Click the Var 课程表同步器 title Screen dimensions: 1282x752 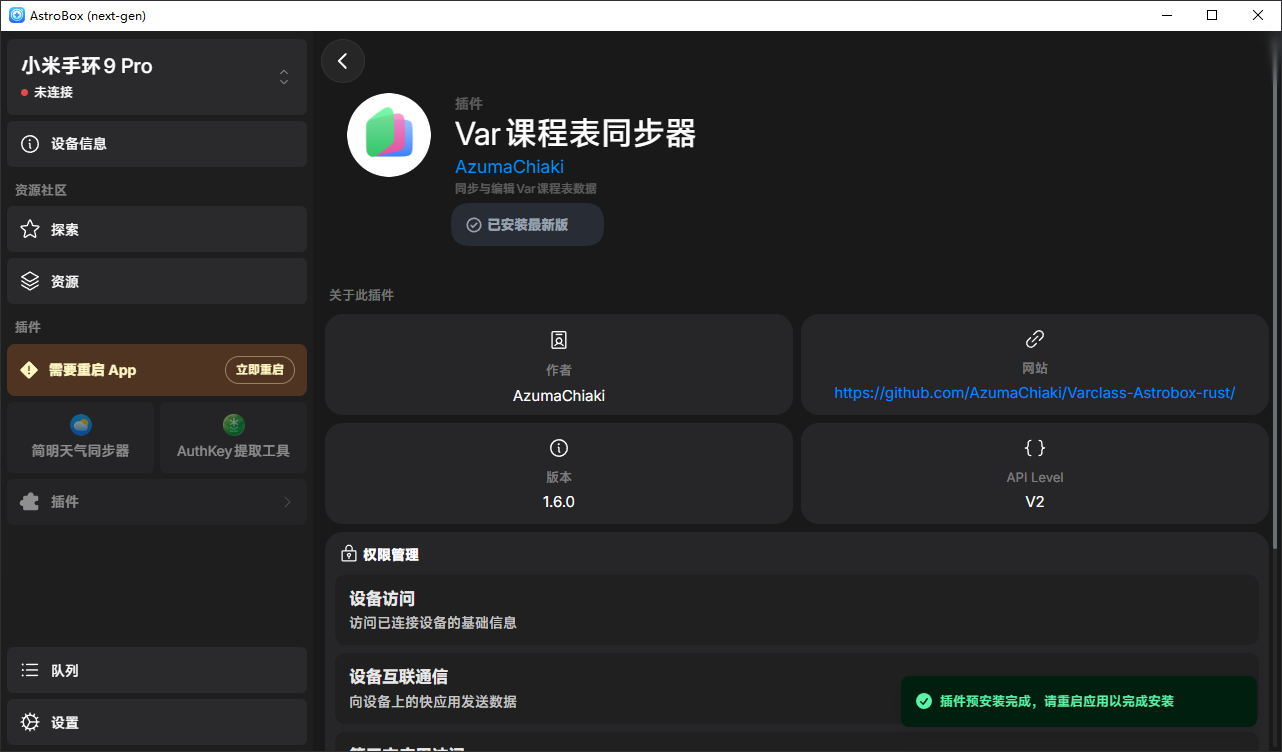pyautogui.click(x=575, y=133)
